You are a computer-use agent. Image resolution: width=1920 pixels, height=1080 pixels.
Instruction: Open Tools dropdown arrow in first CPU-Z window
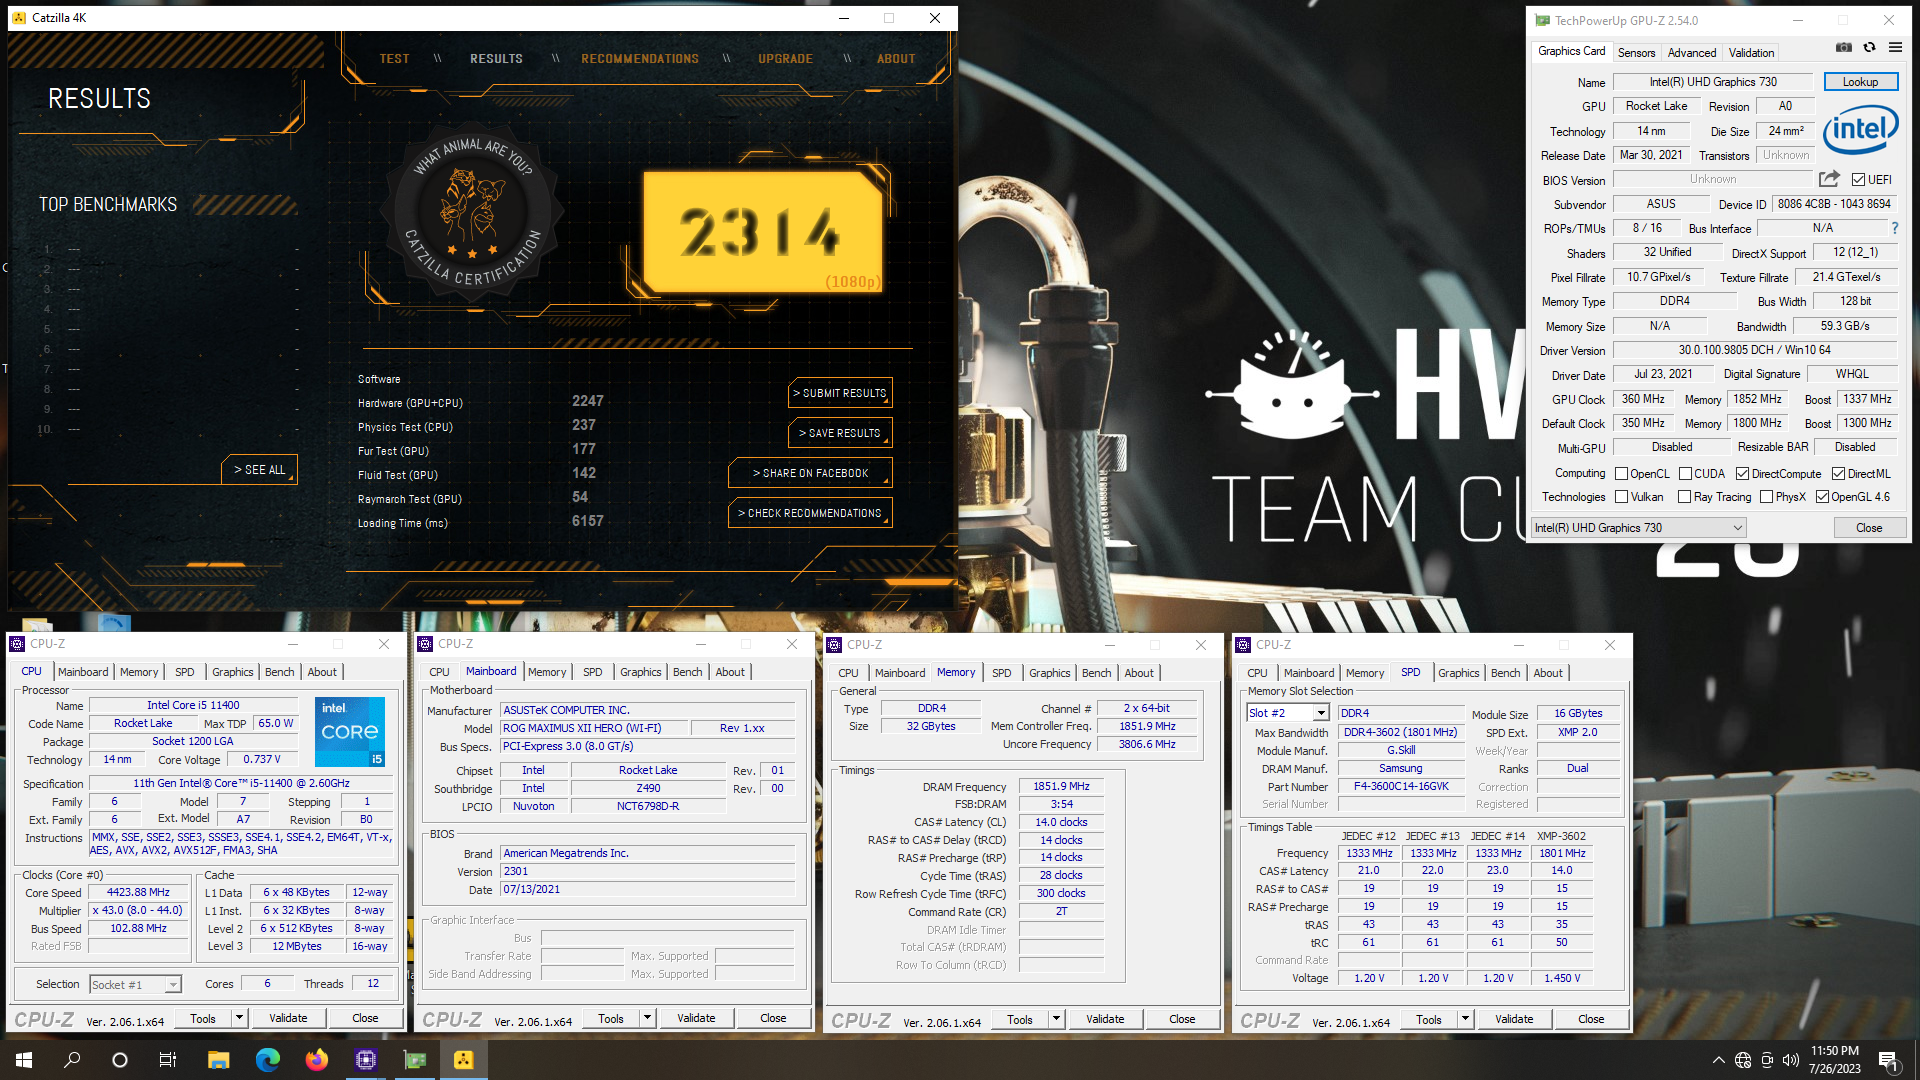[239, 1018]
